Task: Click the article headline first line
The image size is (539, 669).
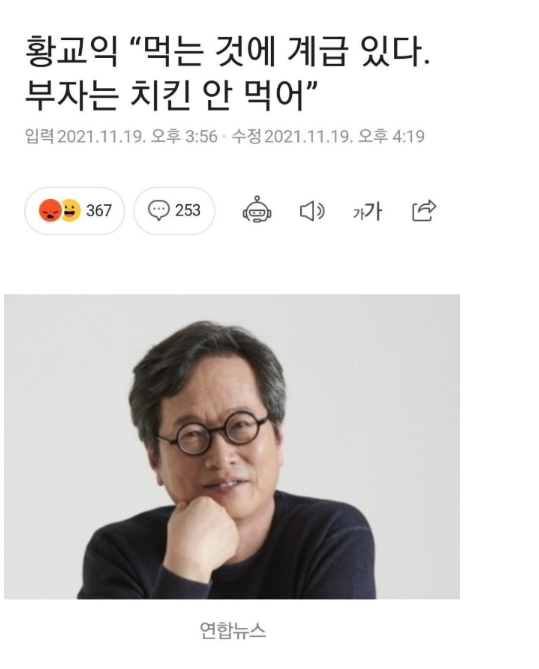Action: pyautogui.click(x=228, y=53)
